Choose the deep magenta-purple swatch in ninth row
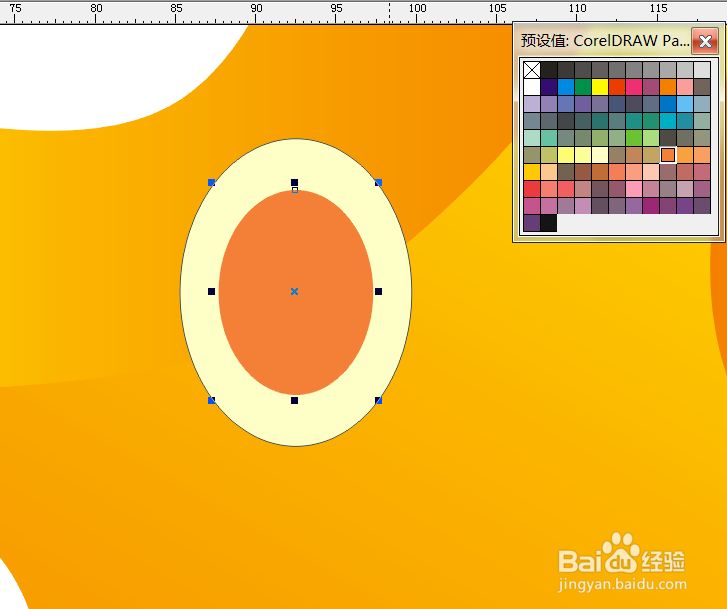This screenshot has width=727, height=609. click(651, 206)
